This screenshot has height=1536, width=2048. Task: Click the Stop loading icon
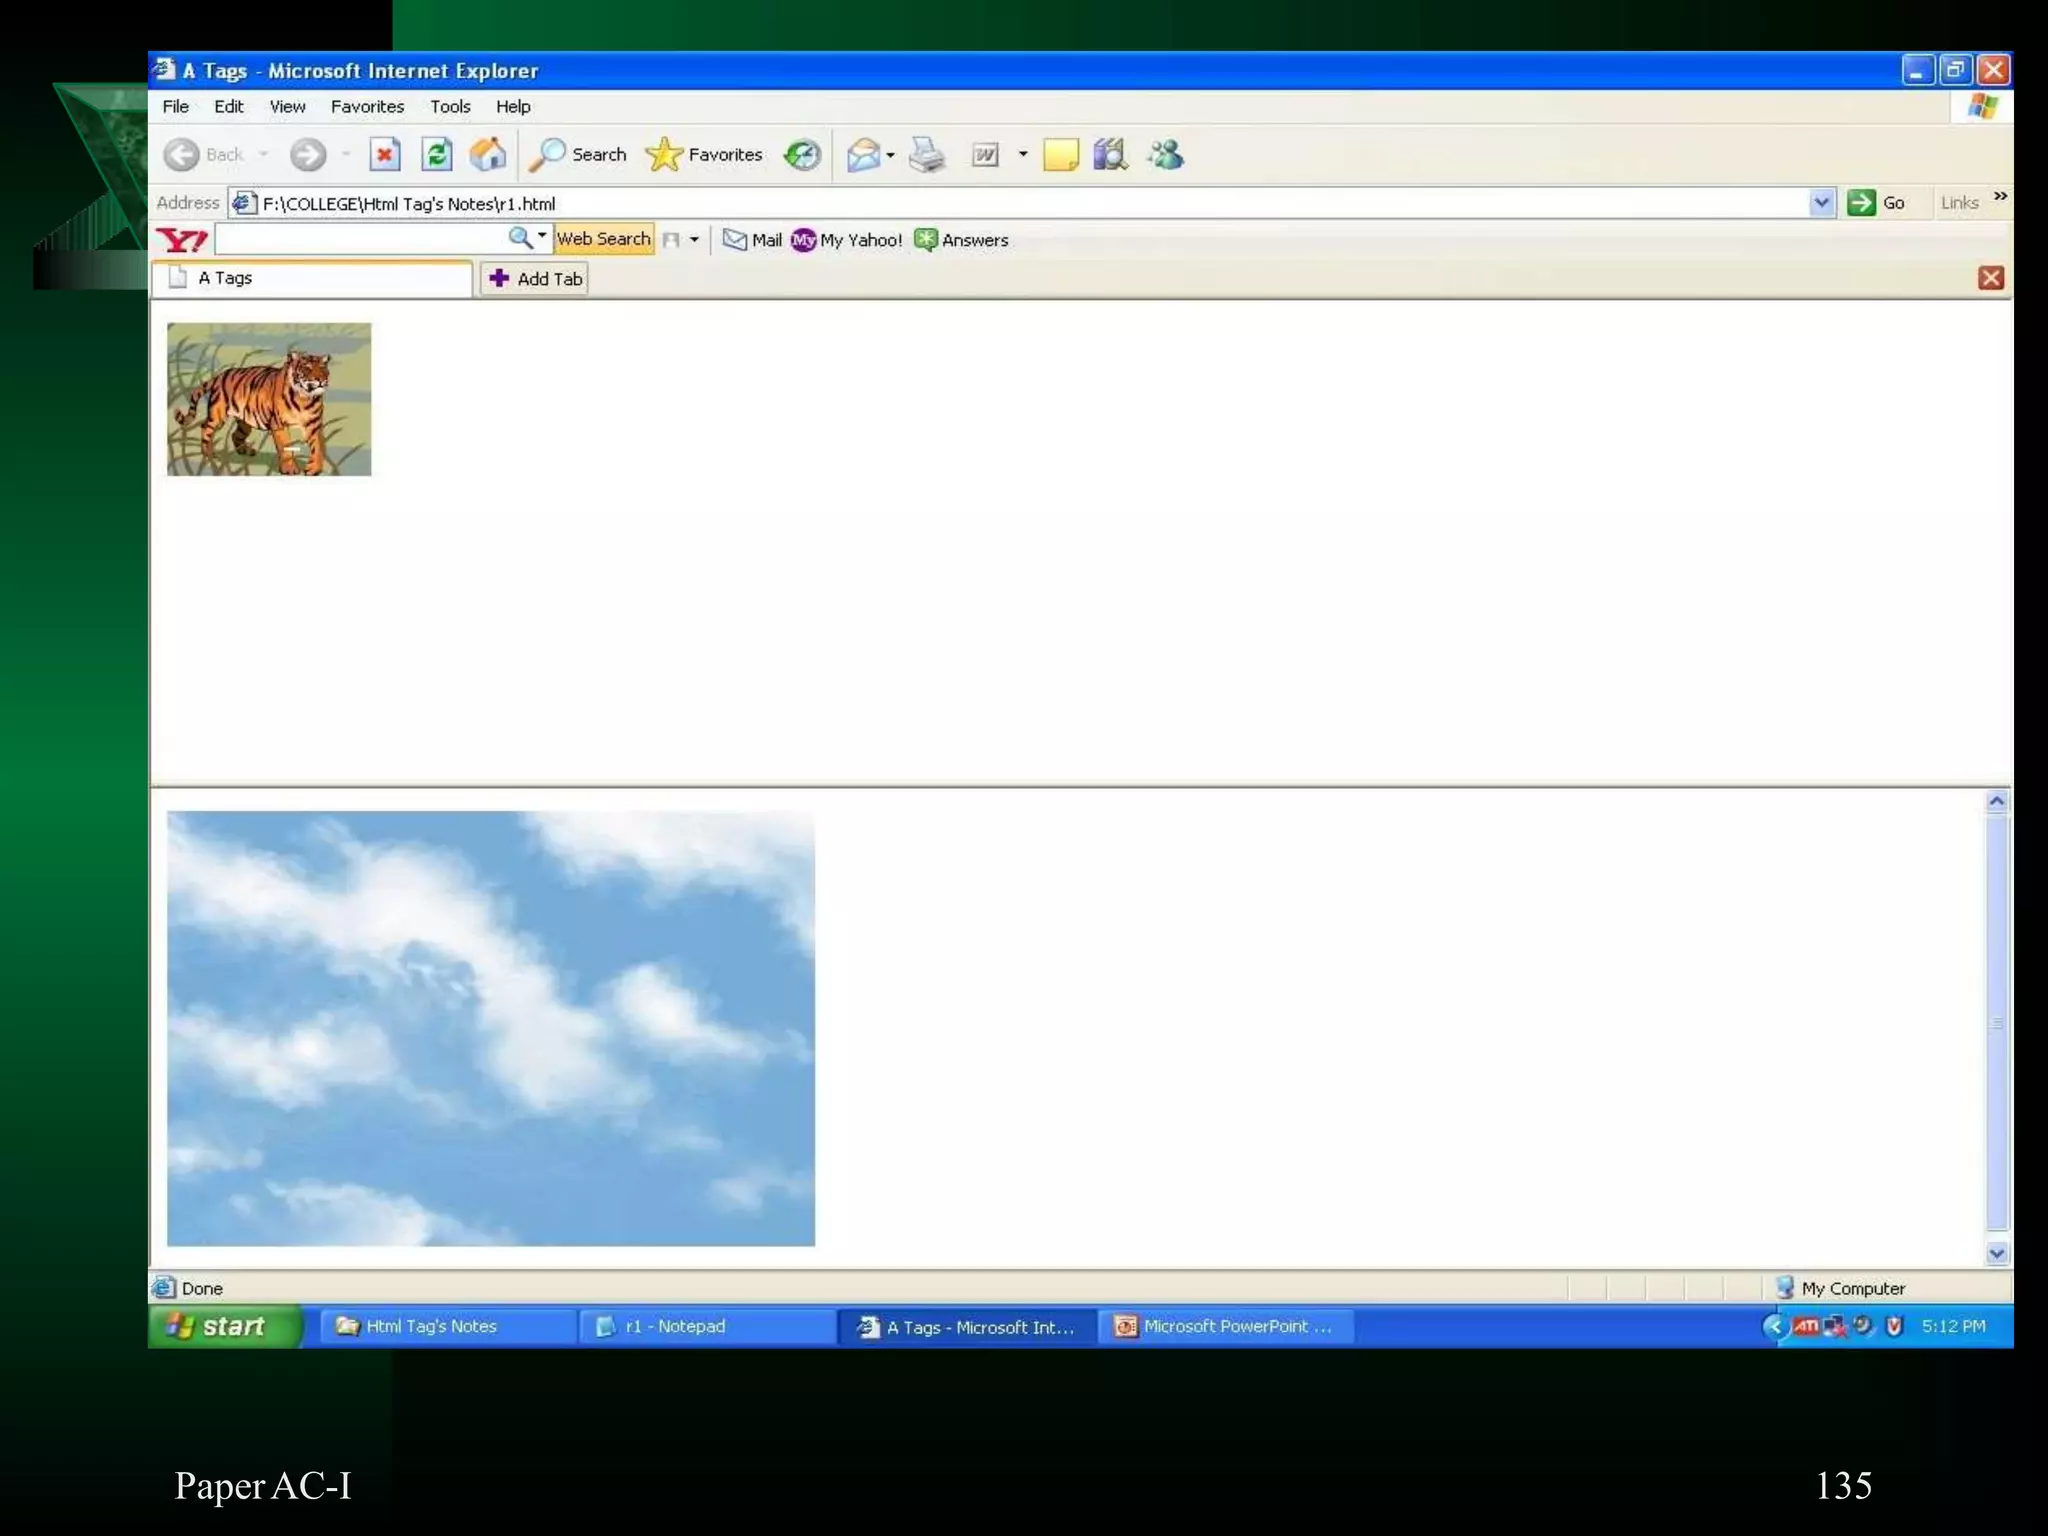(384, 155)
